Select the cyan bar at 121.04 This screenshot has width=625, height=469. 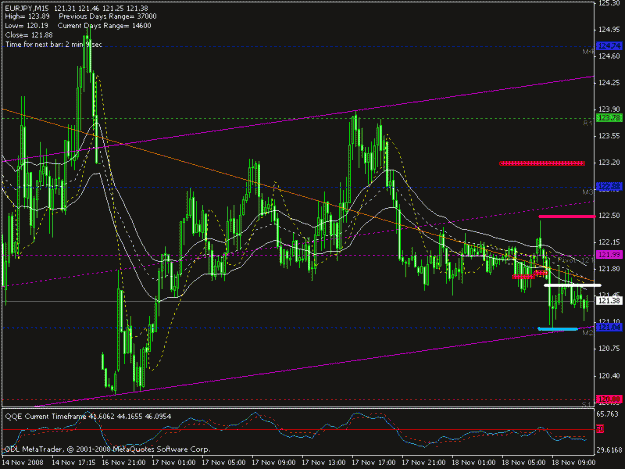pos(558,329)
